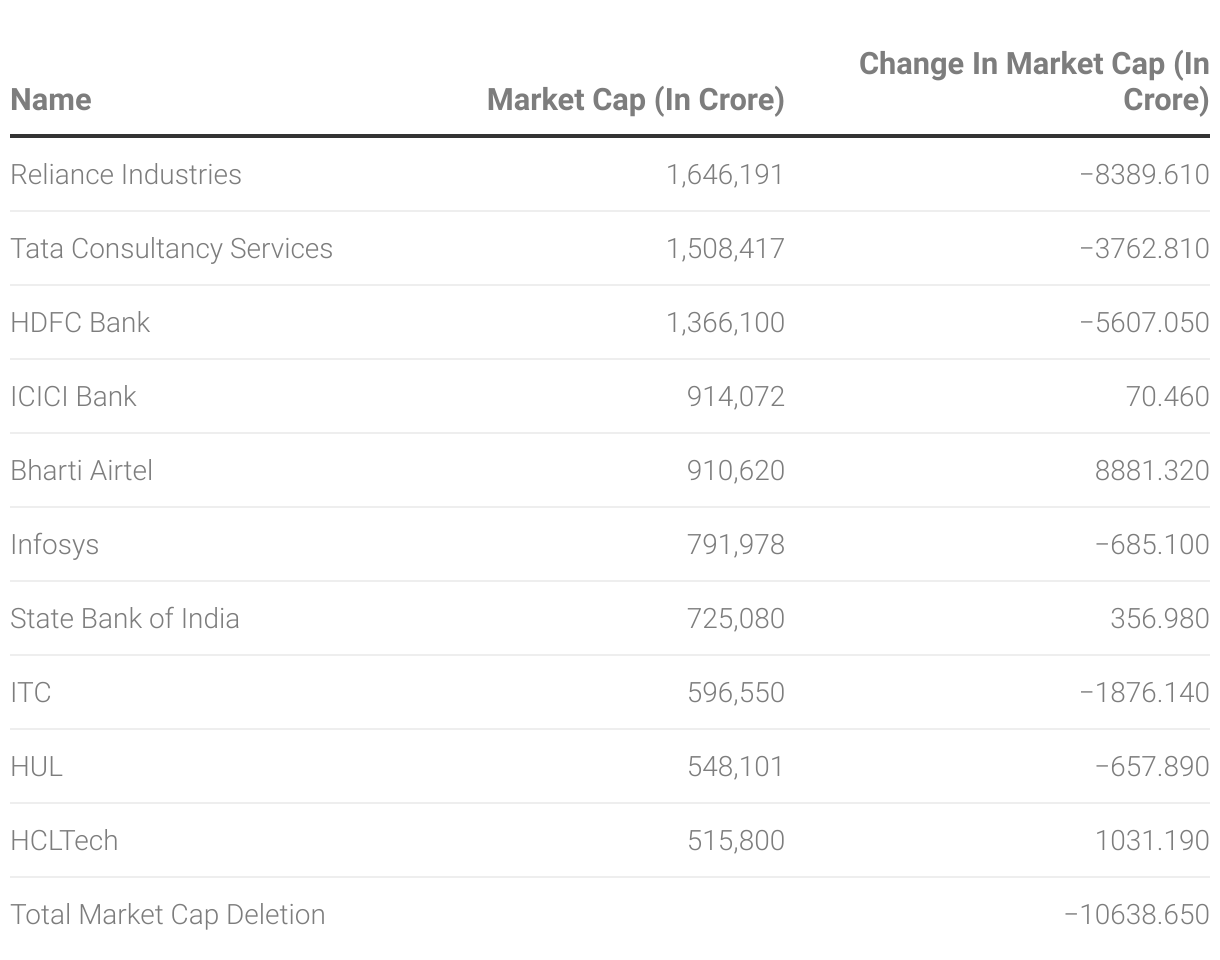Viewport: 1220px width, 960px height.
Task: Click the Name column header
Action: [51, 100]
